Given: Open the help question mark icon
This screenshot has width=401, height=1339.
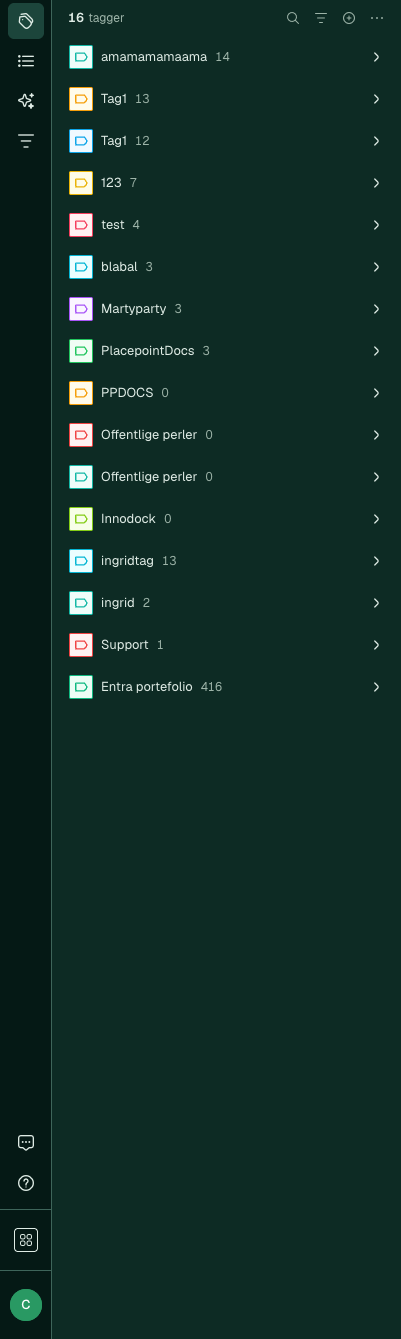Looking at the screenshot, I should click(26, 1183).
